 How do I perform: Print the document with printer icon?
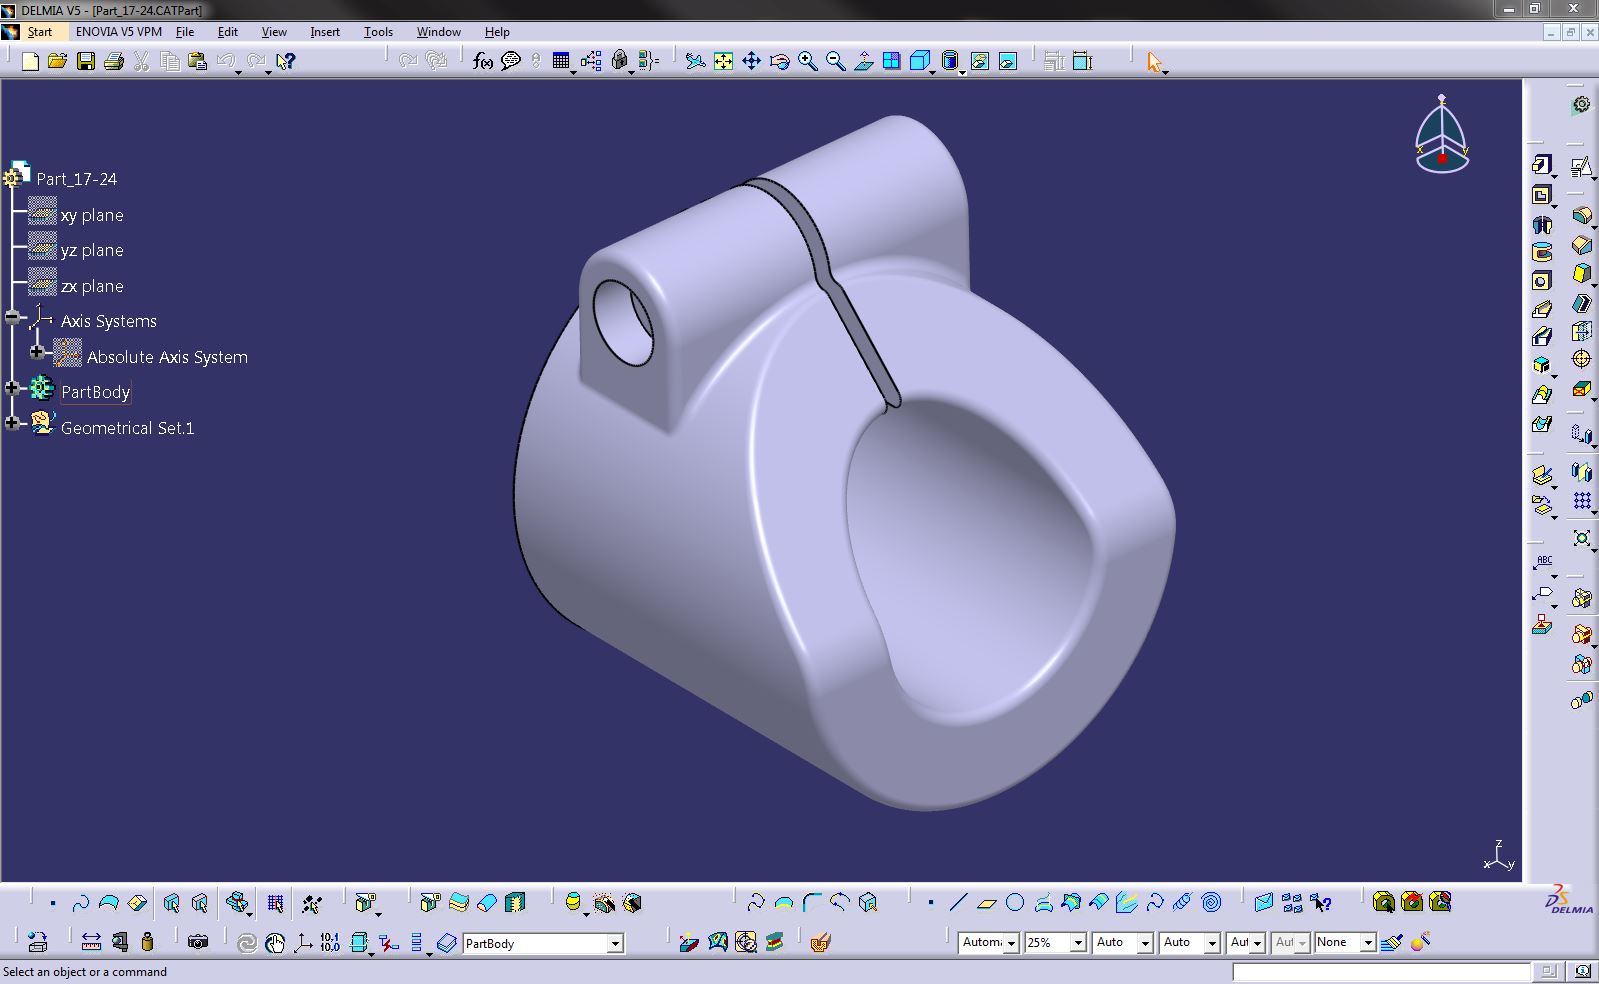[x=114, y=62]
